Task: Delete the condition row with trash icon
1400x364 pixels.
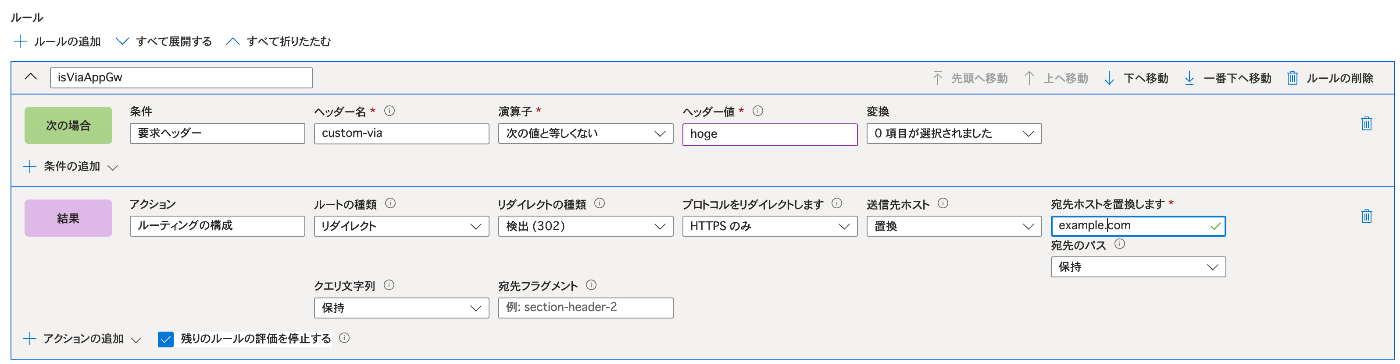Action: (1366, 124)
